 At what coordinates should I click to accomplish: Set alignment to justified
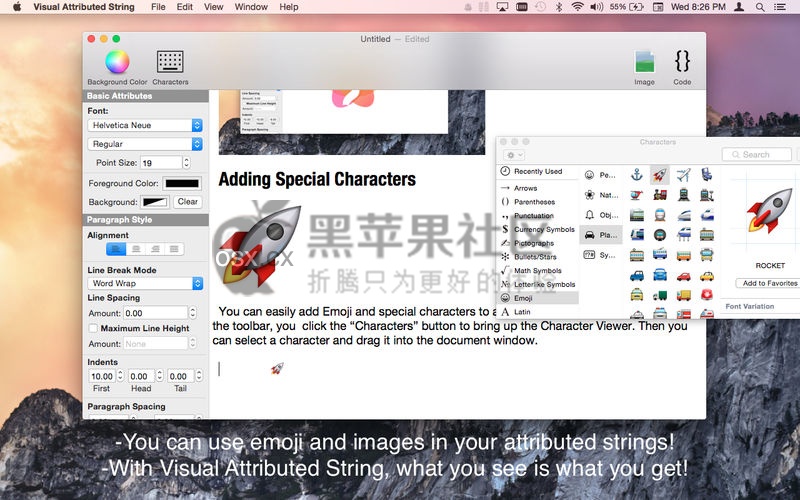[174, 249]
